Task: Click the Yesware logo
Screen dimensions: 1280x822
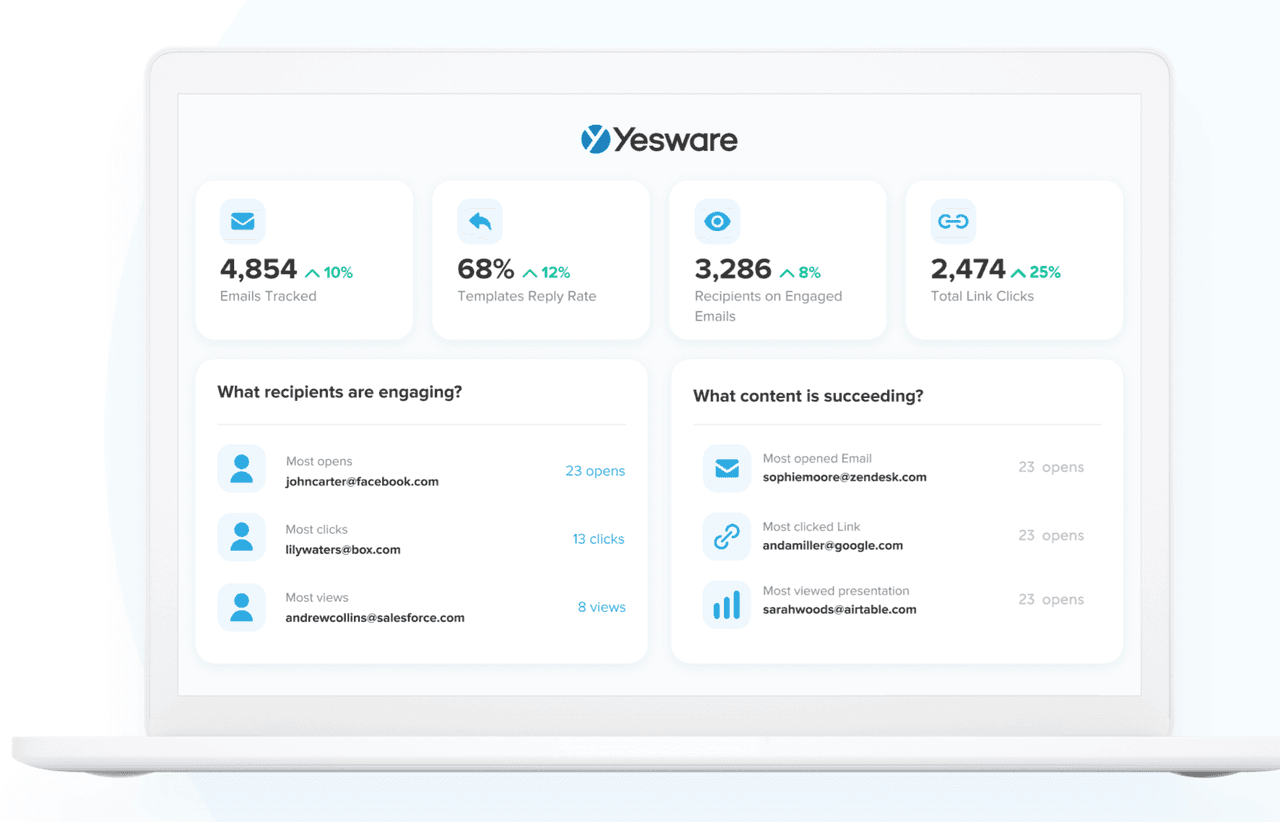Action: (659, 139)
